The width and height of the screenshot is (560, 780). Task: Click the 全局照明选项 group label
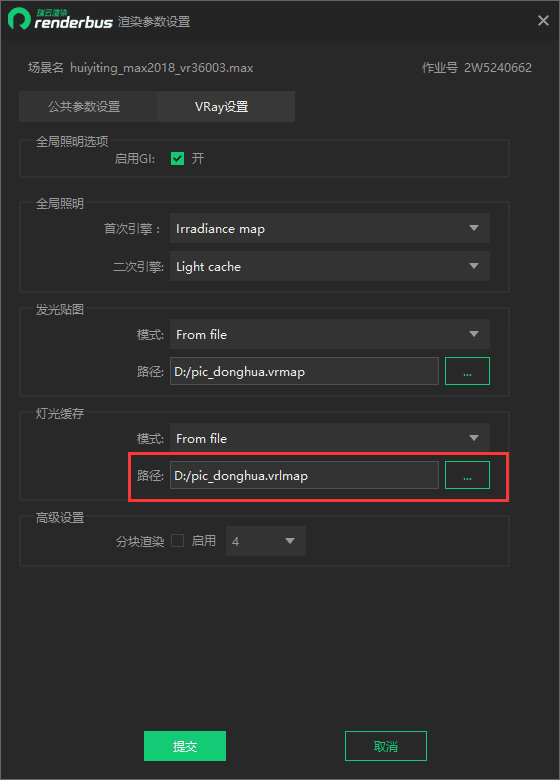coord(72,141)
